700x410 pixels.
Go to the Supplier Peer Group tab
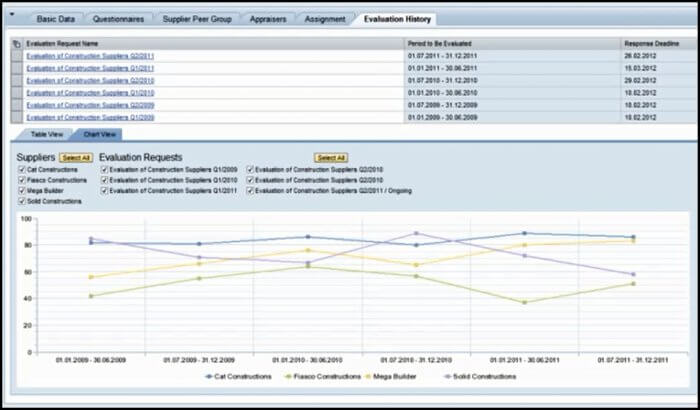click(197, 19)
